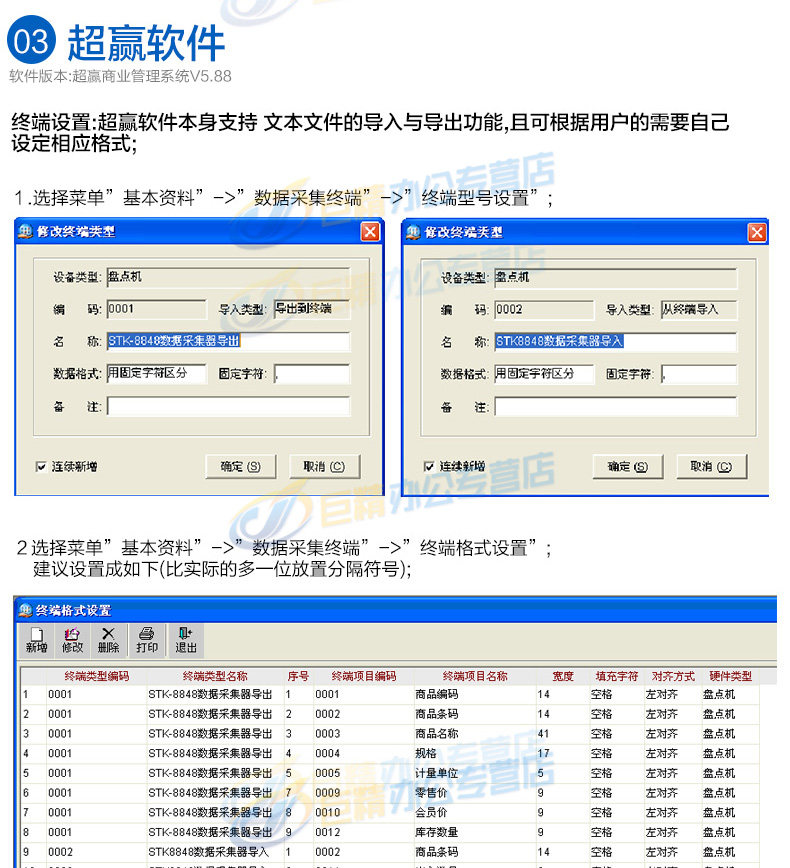Click the 退出 exit icon
Screen dimensions: 790x868
pos(186,640)
